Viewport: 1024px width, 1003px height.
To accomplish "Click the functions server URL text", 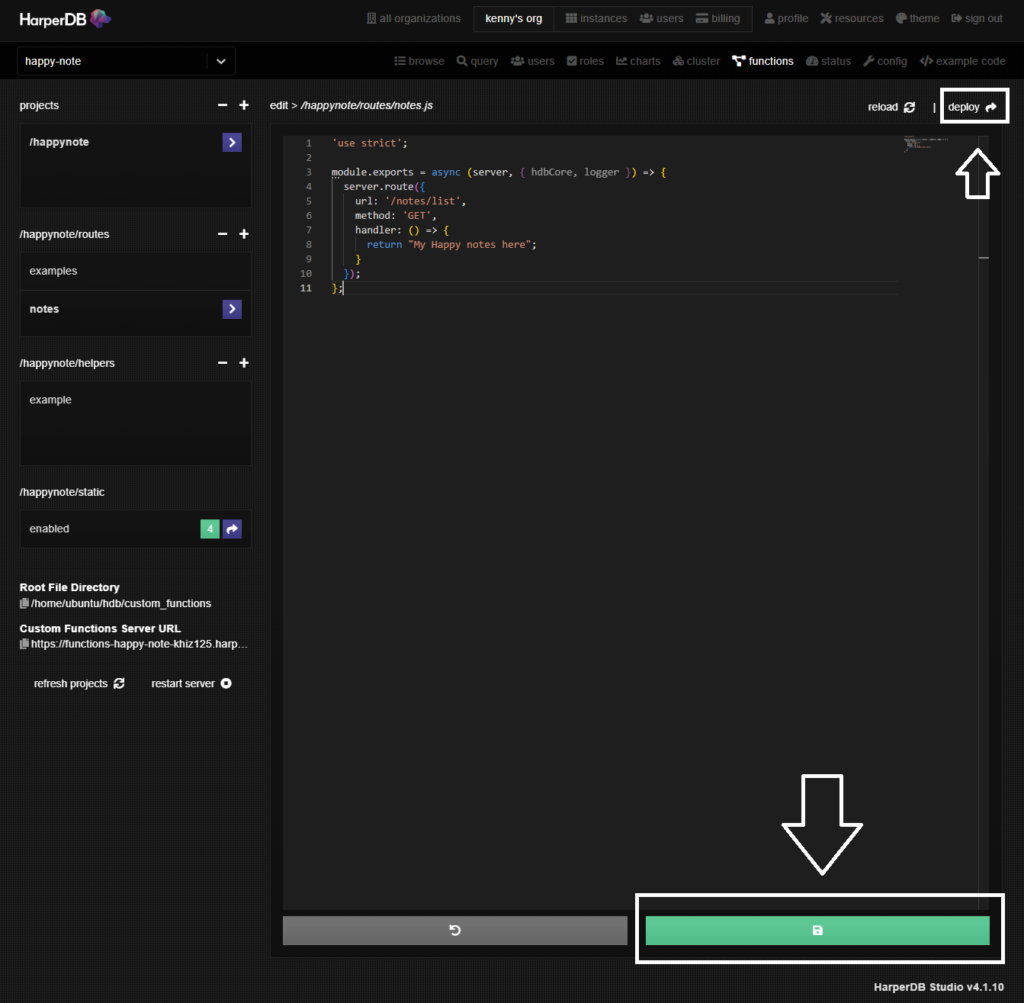I will [139, 644].
